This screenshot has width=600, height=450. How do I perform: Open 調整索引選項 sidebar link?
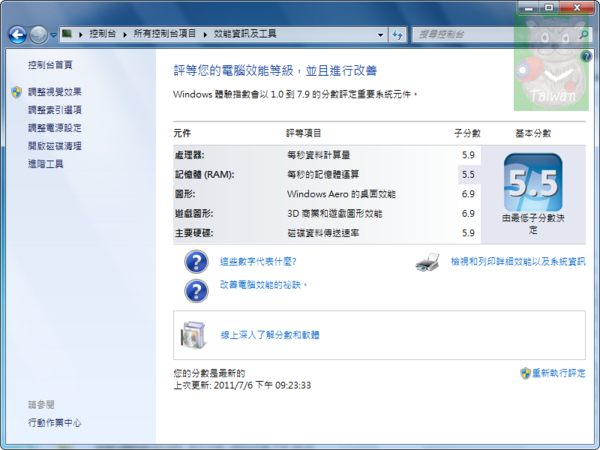[55, 110]
